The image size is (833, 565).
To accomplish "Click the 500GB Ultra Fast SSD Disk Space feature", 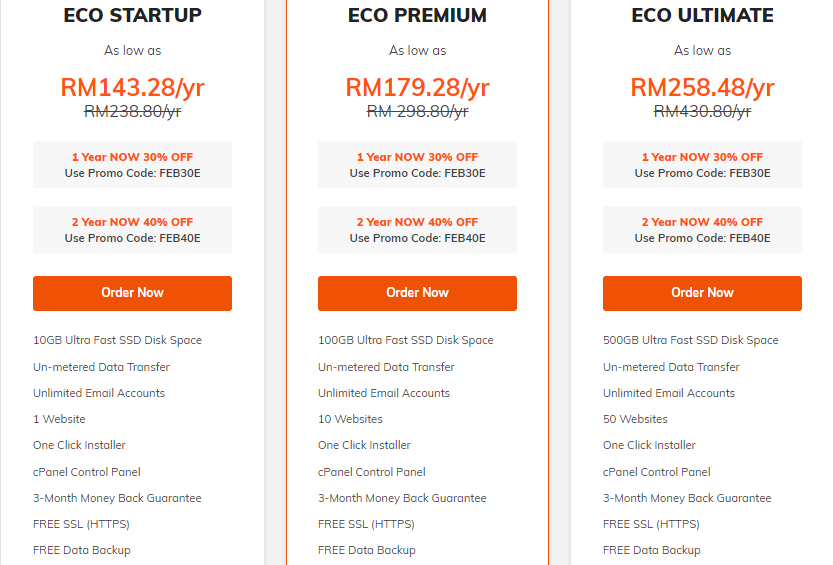I will pos(691,340).
